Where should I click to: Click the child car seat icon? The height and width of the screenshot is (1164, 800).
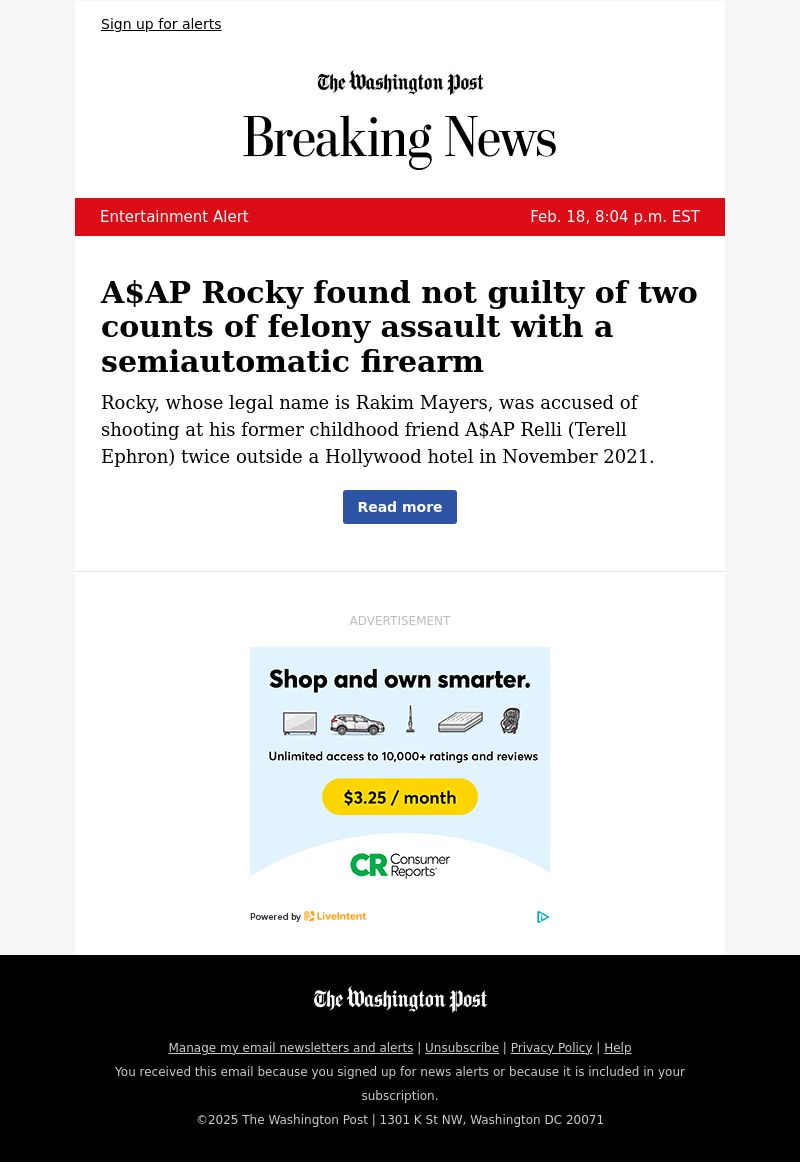[510, 721]
